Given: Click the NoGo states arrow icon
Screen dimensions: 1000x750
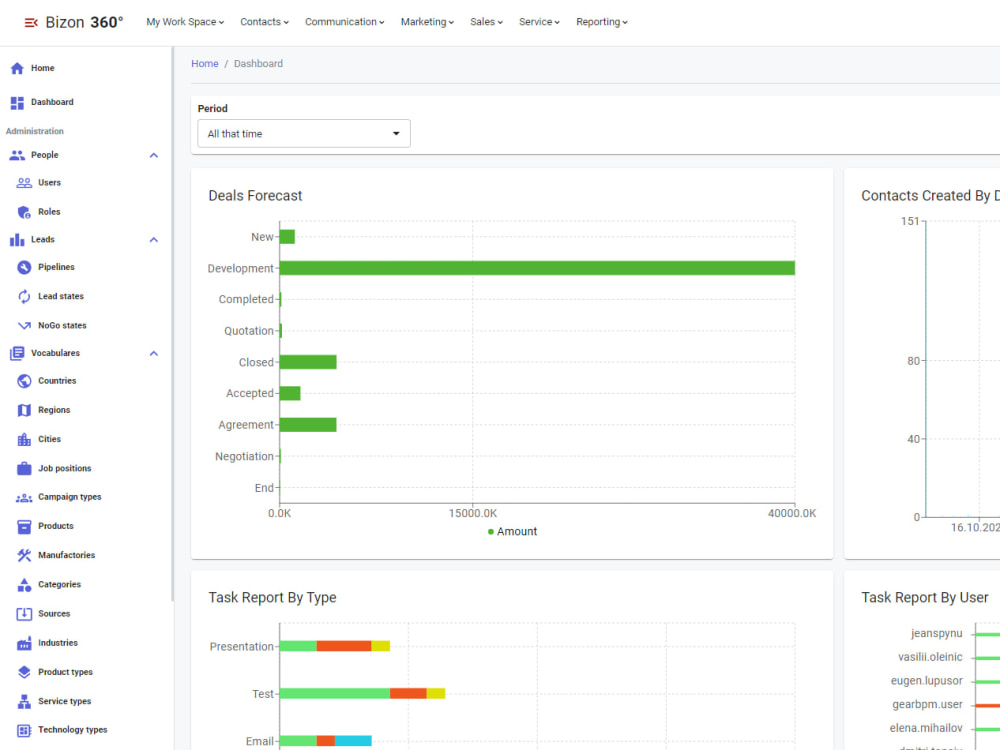Looking at the screenshot, I should click(24, 325).
